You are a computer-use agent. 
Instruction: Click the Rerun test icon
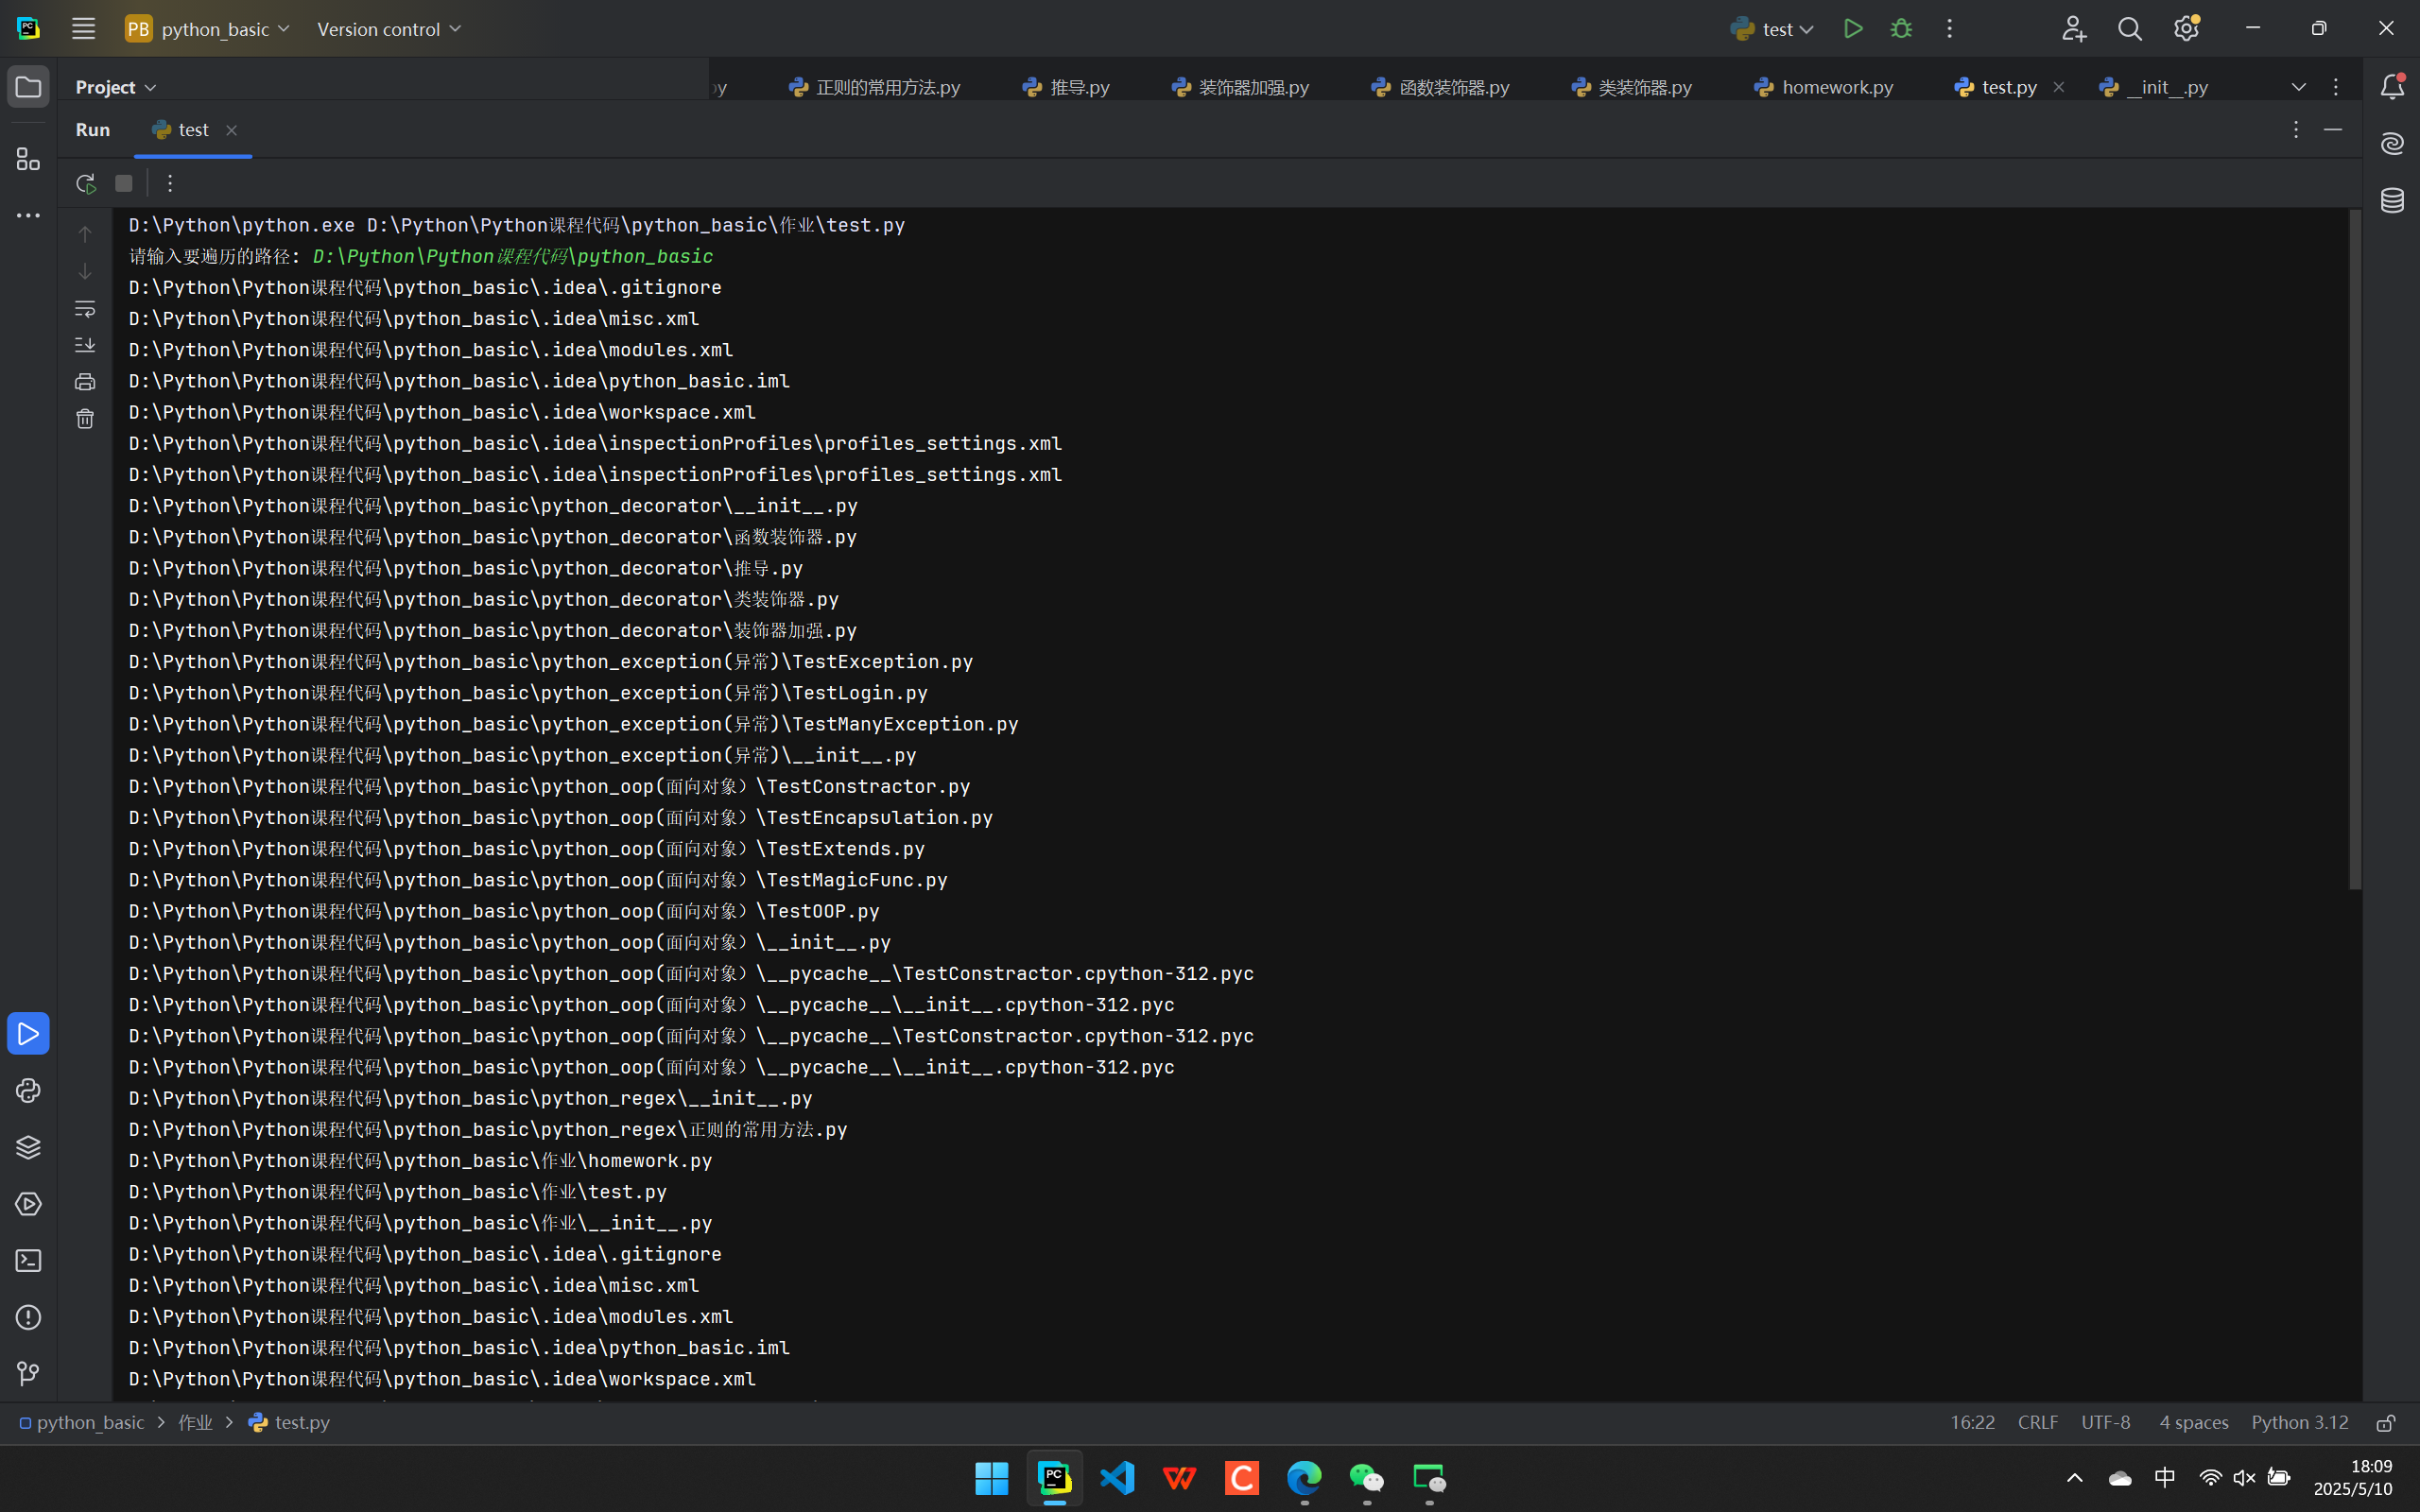click(x=85, y=183)
